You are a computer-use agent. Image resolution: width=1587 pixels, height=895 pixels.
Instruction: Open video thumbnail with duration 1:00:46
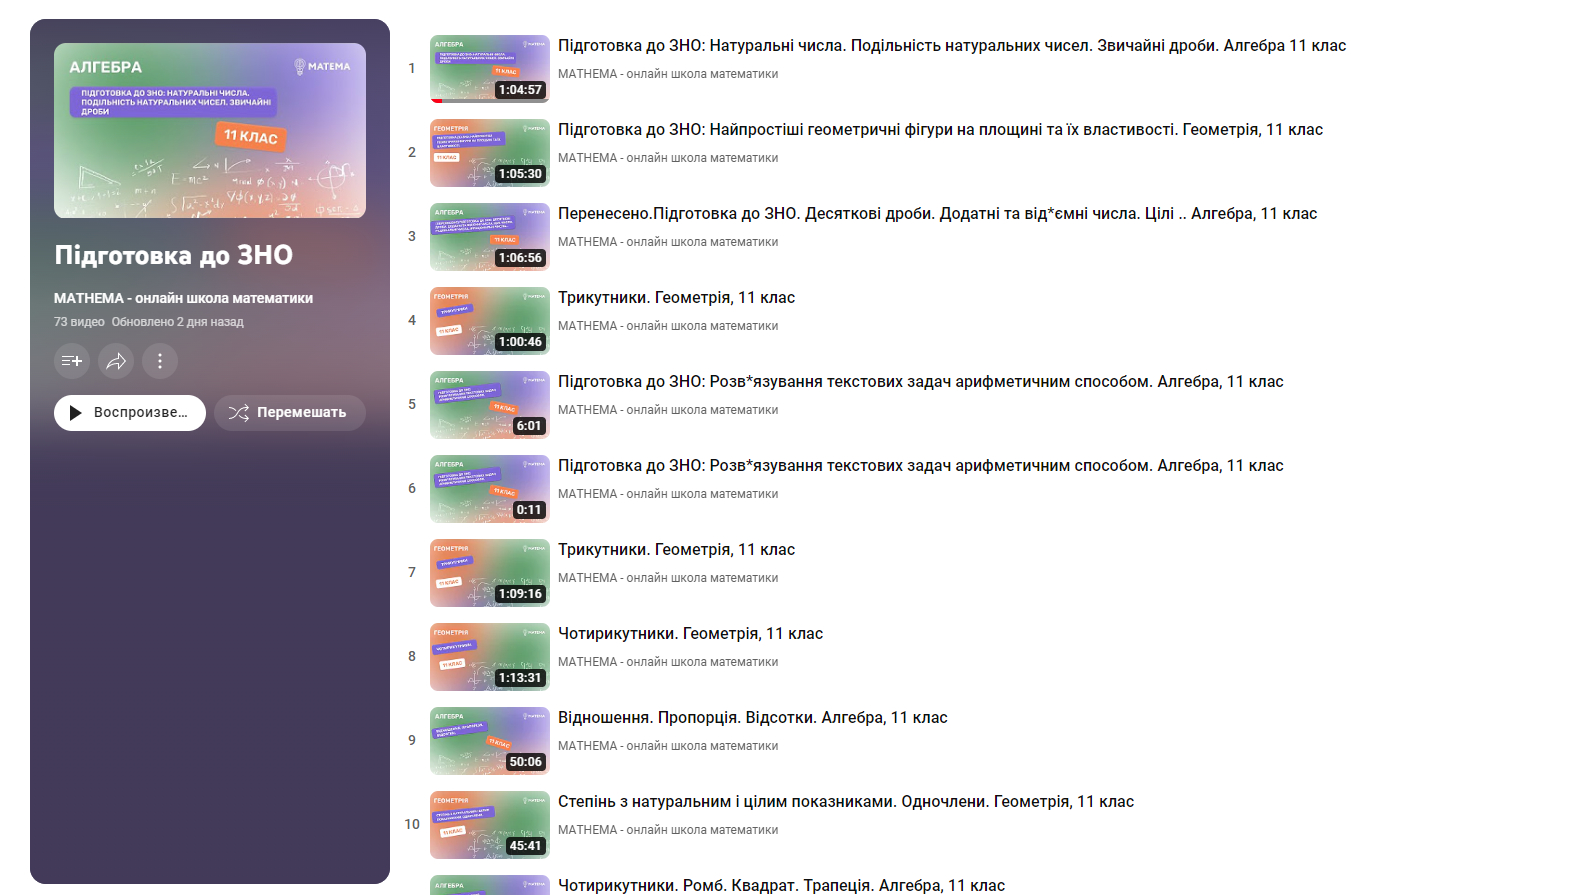point(490,321)
